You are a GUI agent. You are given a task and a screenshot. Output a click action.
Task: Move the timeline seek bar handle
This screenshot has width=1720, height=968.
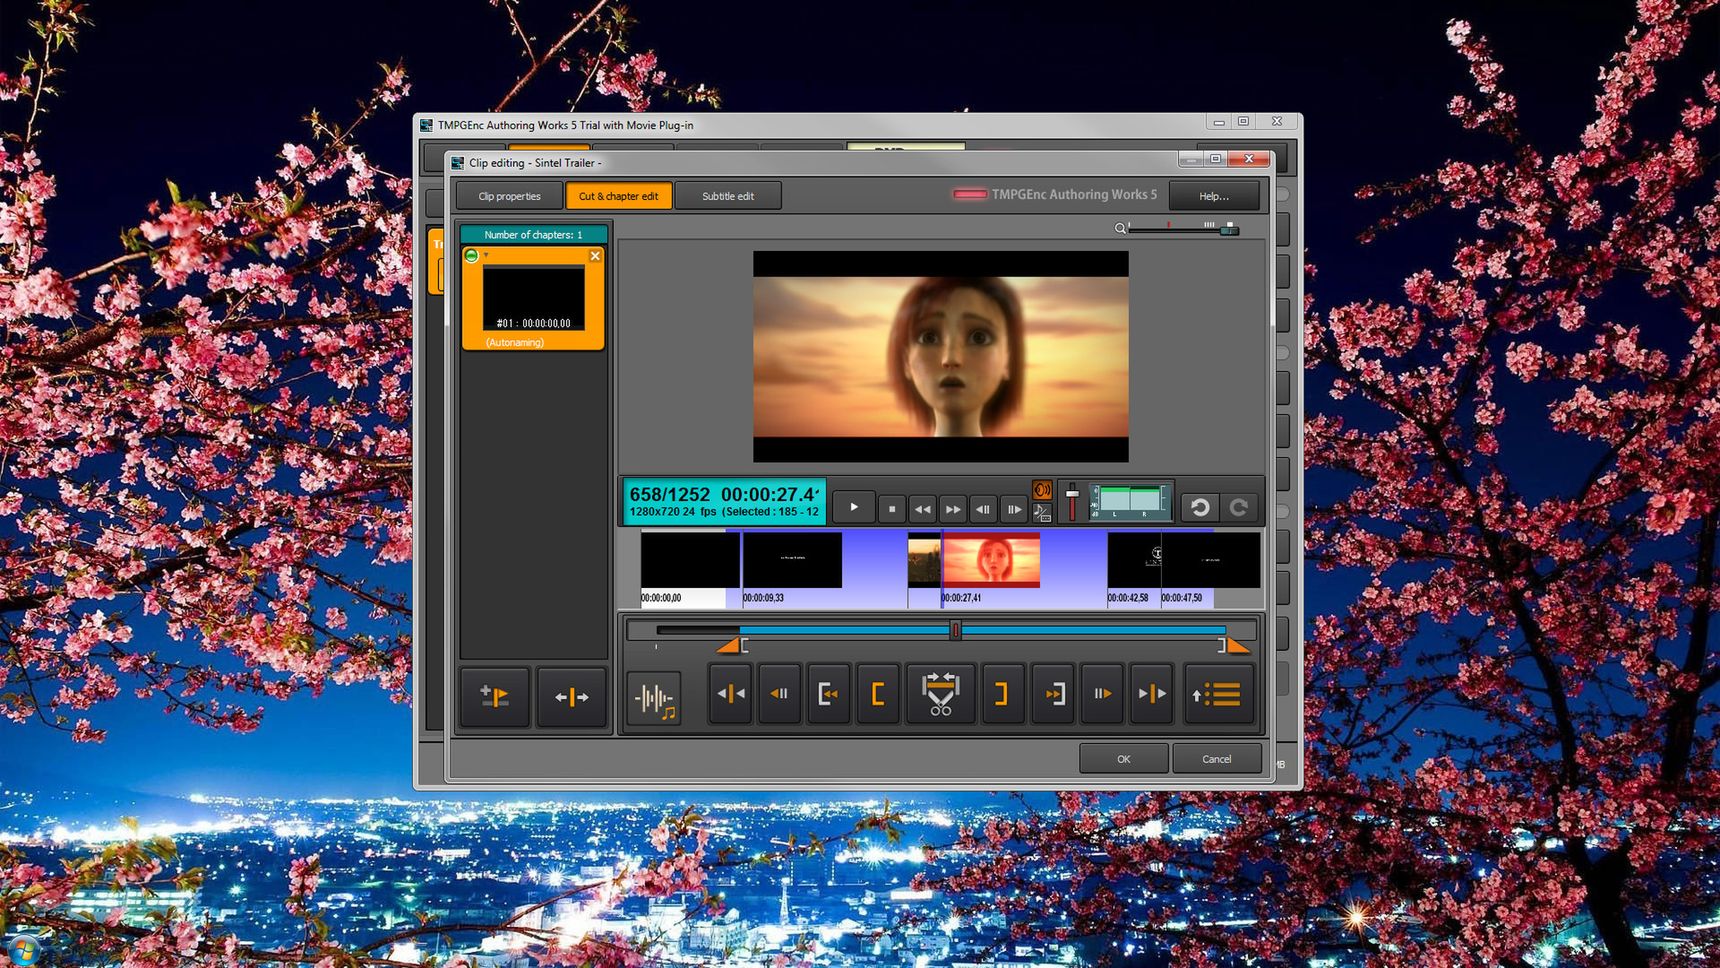[x=955, y=630]
